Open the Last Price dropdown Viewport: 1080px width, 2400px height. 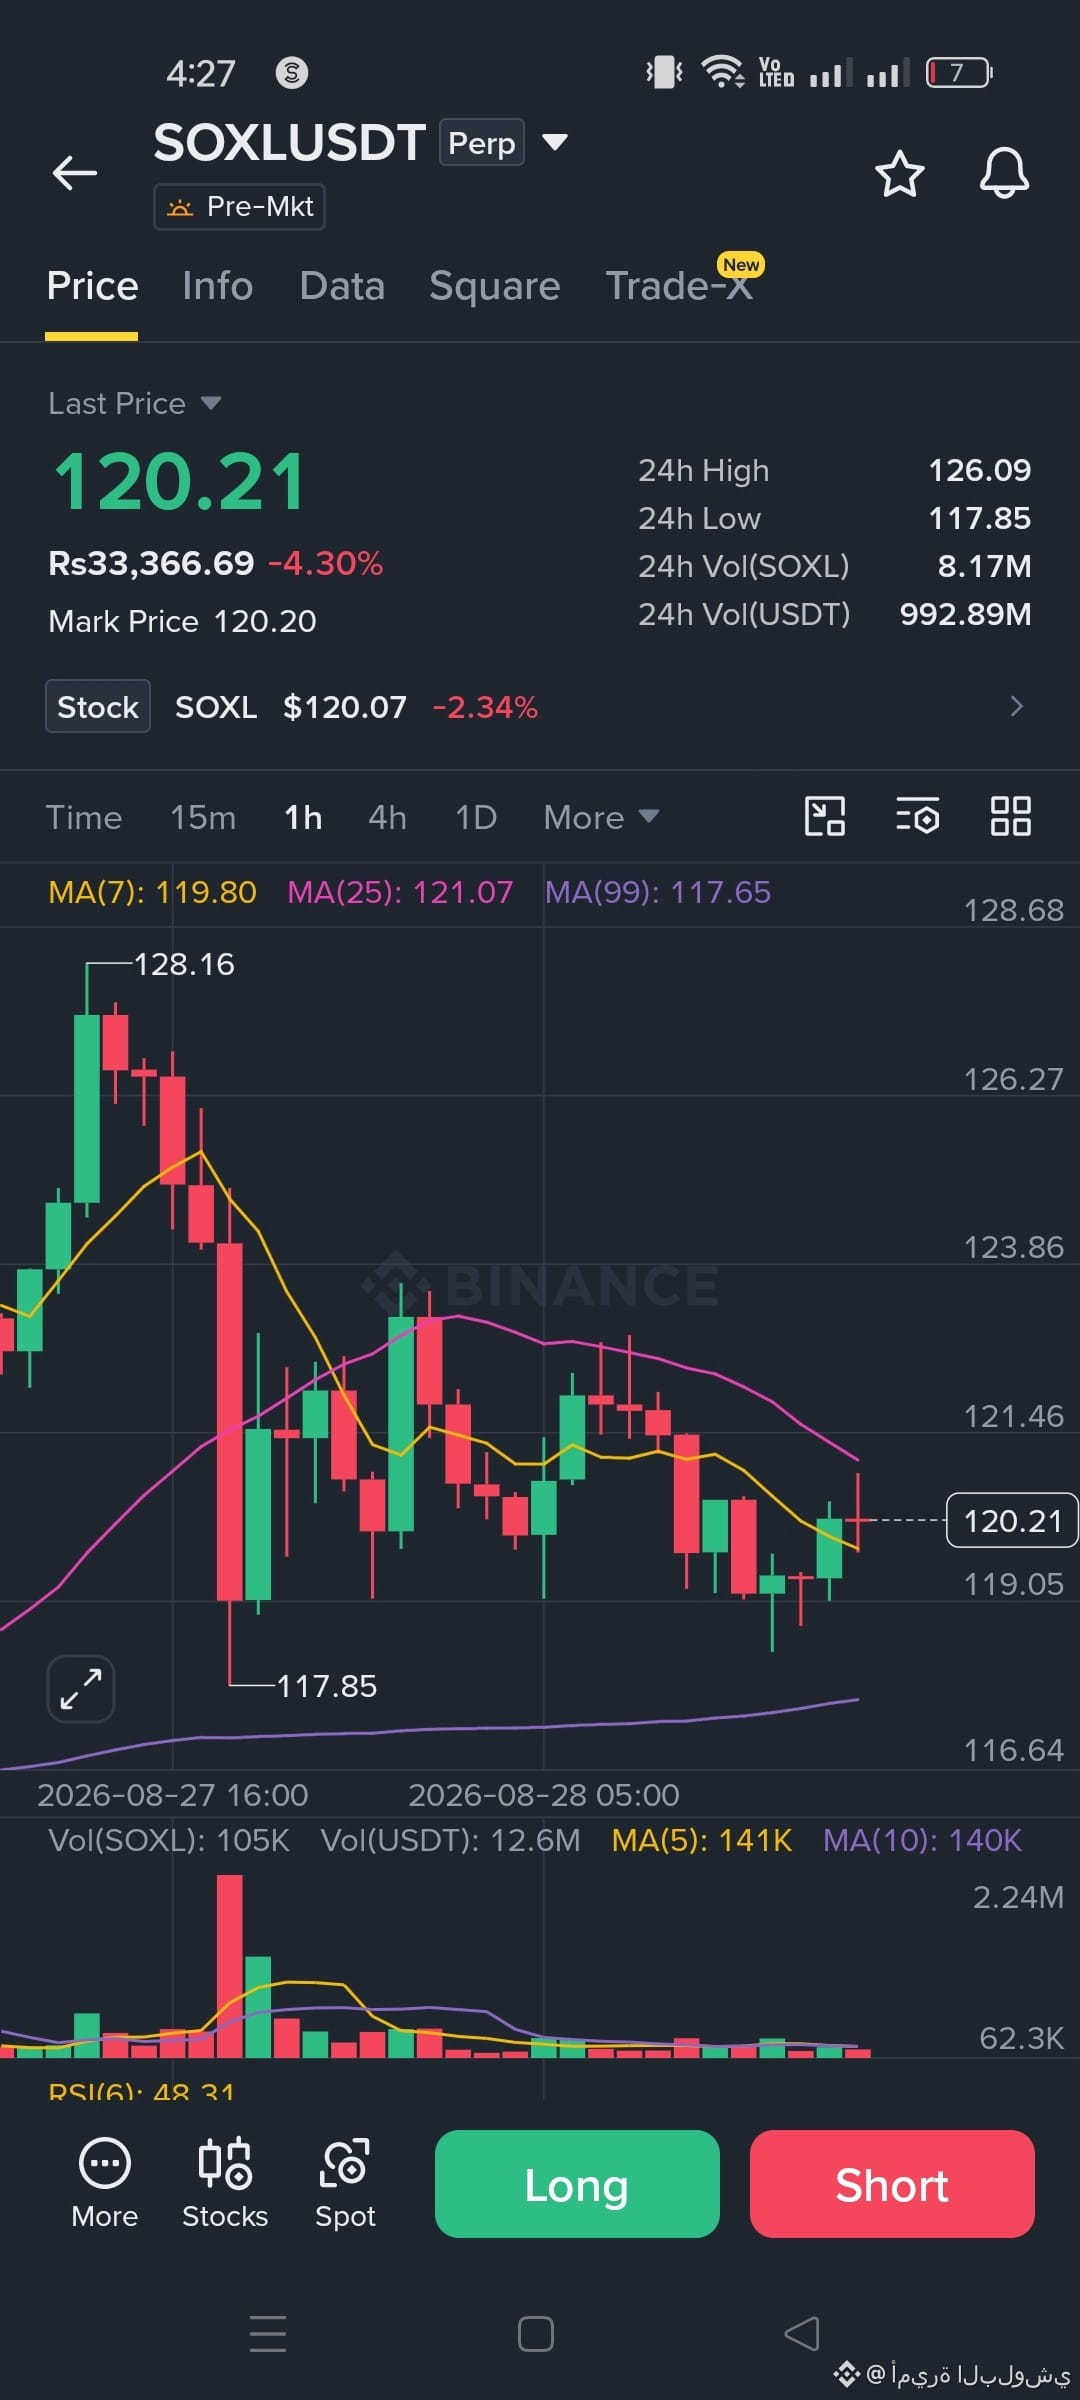pyautogui.click(x=134, y=403)
